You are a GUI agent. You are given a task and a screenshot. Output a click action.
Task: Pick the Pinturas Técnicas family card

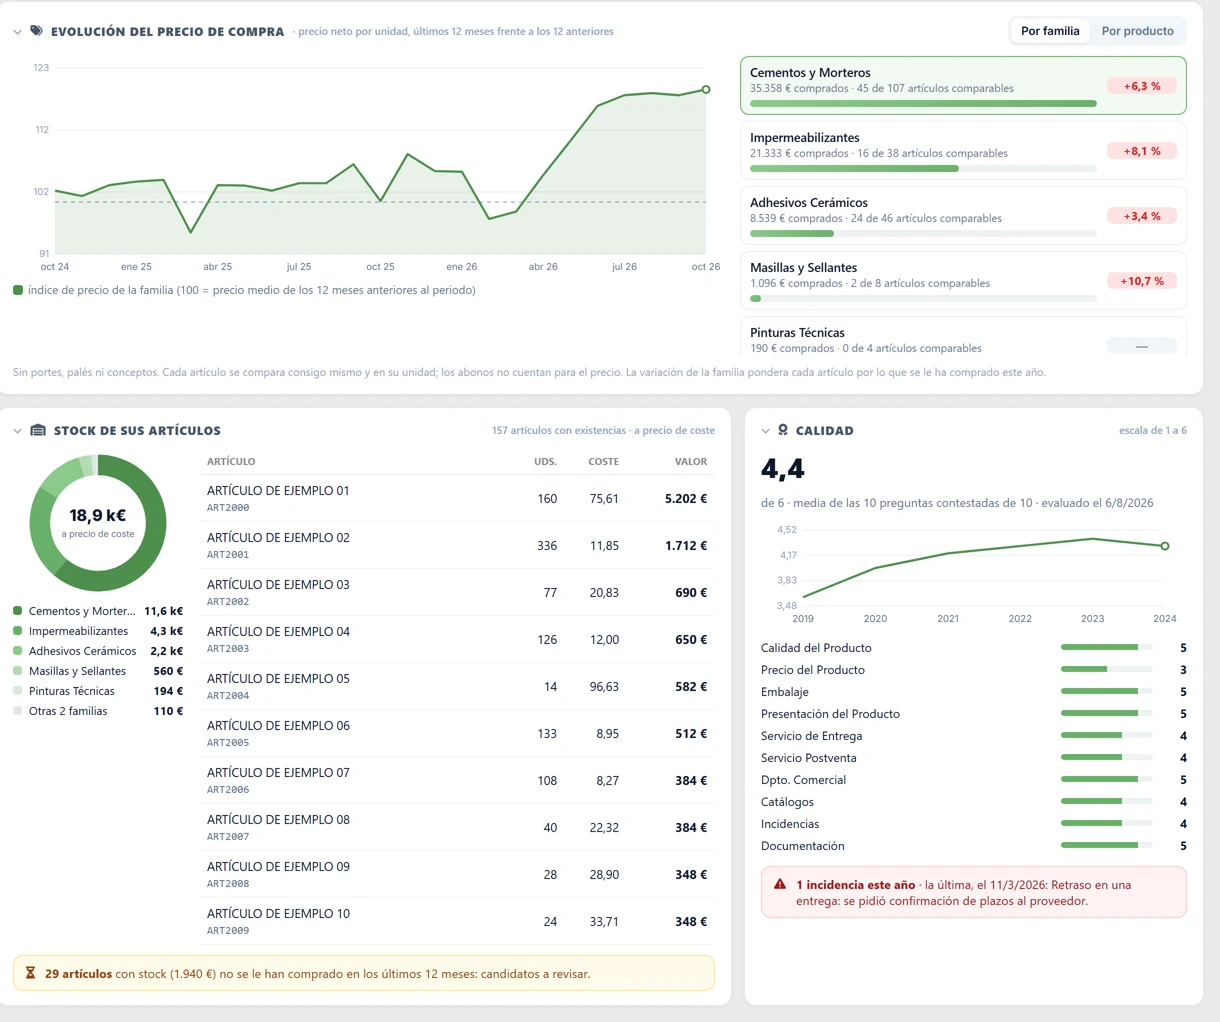(x=963, y=336)
